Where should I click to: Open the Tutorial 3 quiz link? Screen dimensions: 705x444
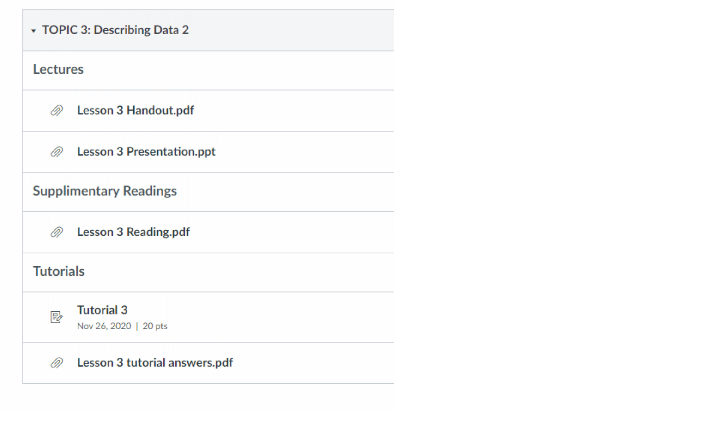click(102, 310)
